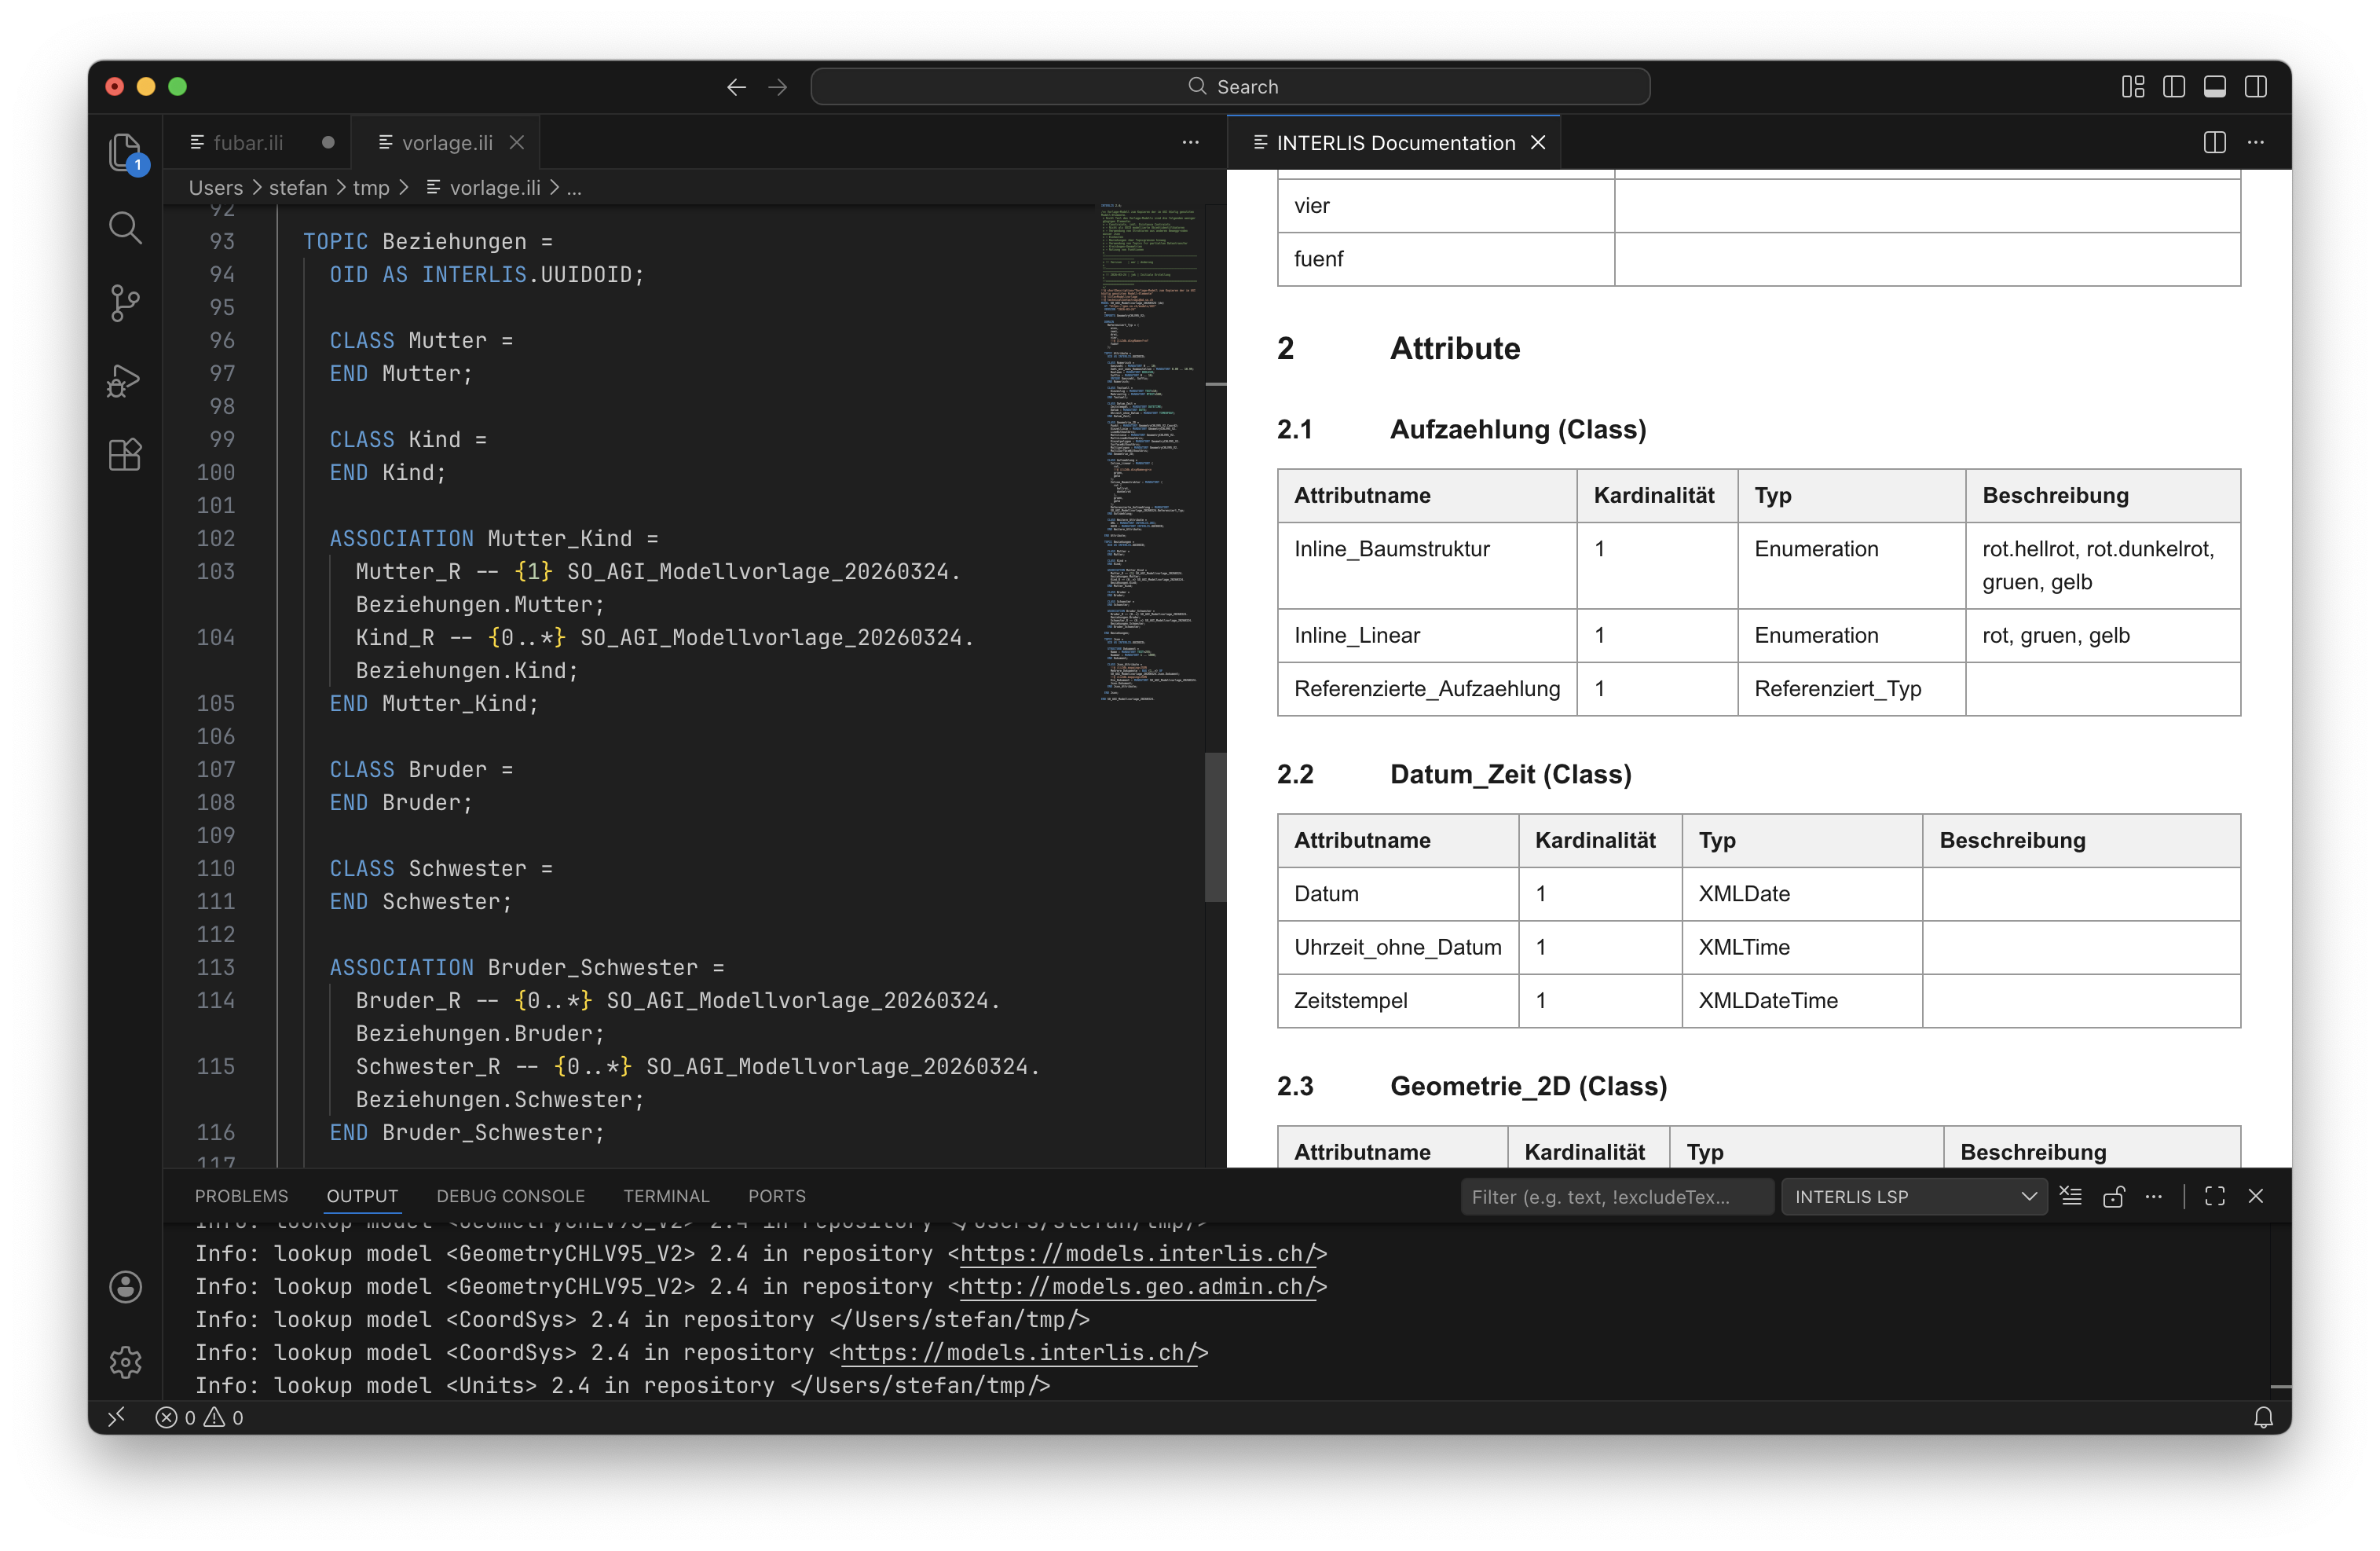The width and height of the screenshot is (2380, 1551).
Task: Open the editor group More Actions menu
Action: [1190, 143]
